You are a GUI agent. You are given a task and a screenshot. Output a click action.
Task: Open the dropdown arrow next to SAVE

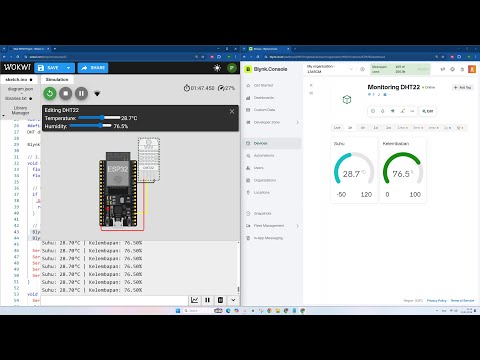[x=69, y=68]
